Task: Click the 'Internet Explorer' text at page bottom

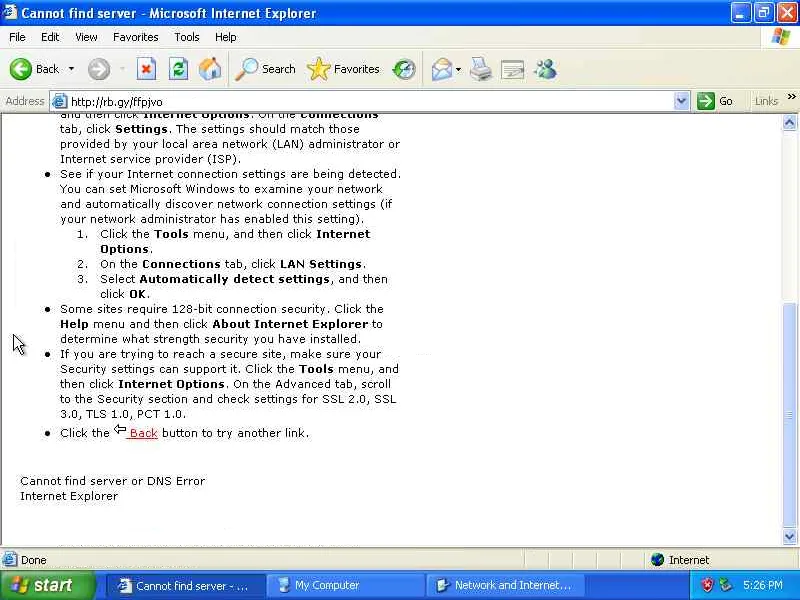Action: coord(69,496)
